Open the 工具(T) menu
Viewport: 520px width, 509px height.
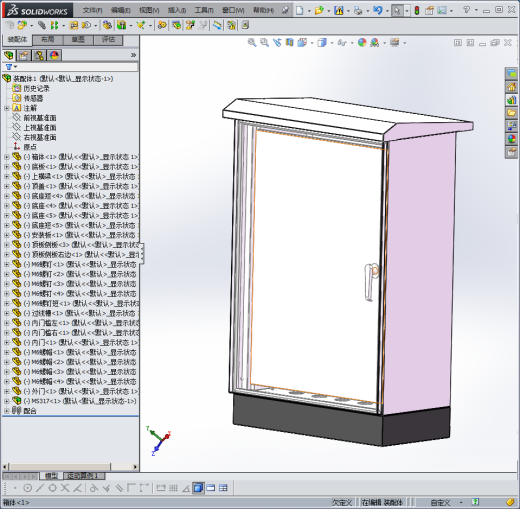coord(204,10)
